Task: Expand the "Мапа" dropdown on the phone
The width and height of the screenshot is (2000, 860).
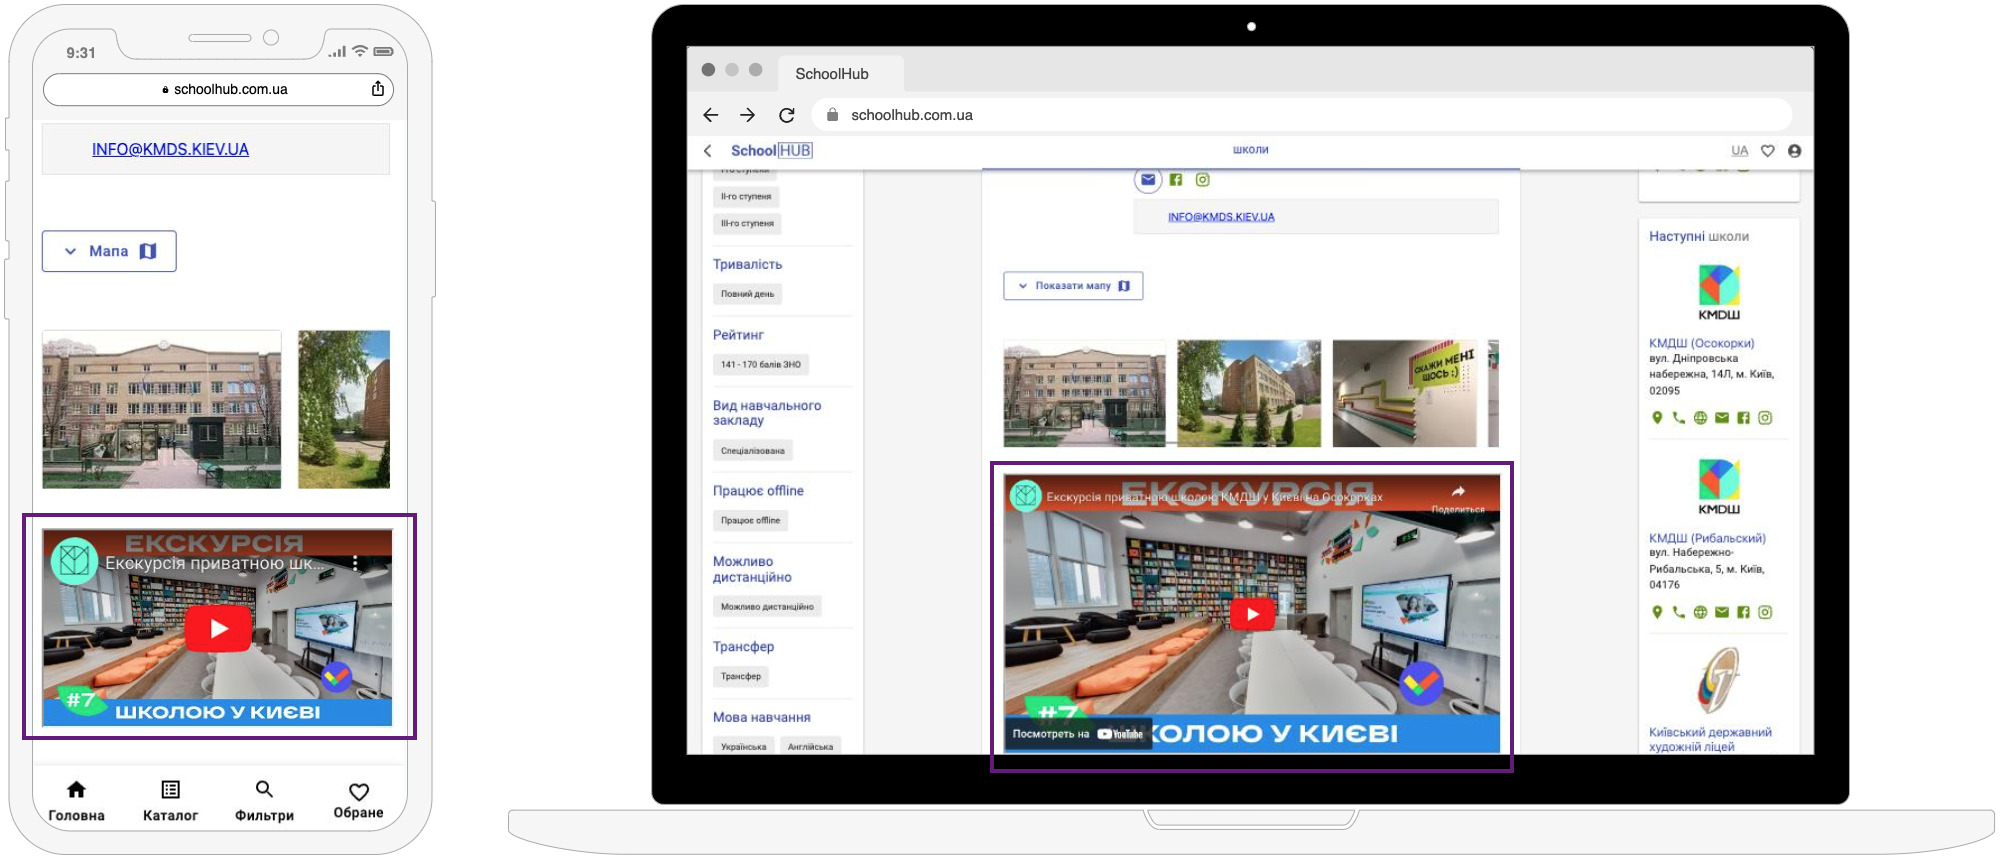Action: coord(109,251)
